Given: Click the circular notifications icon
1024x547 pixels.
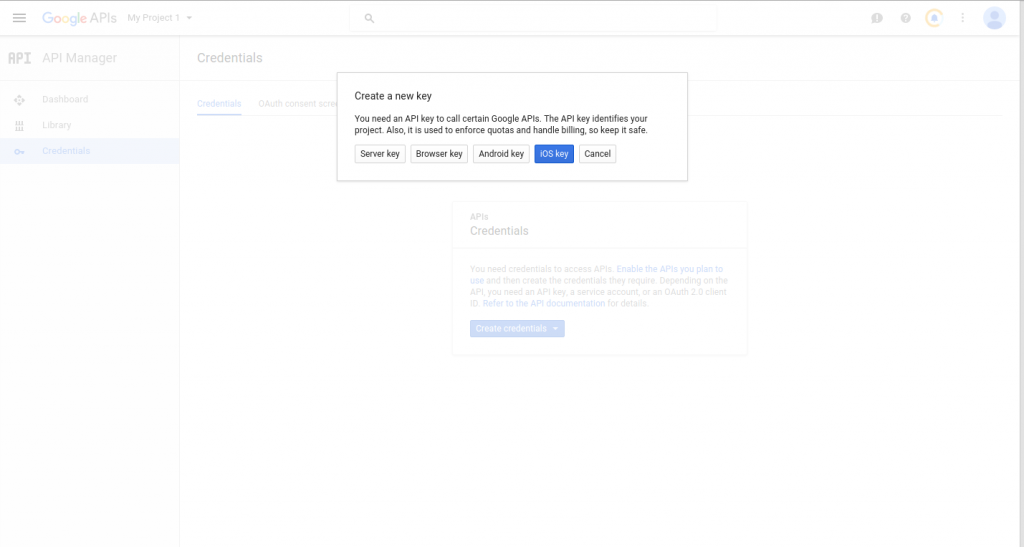Looking at the screenshot, I should point(934,18).
